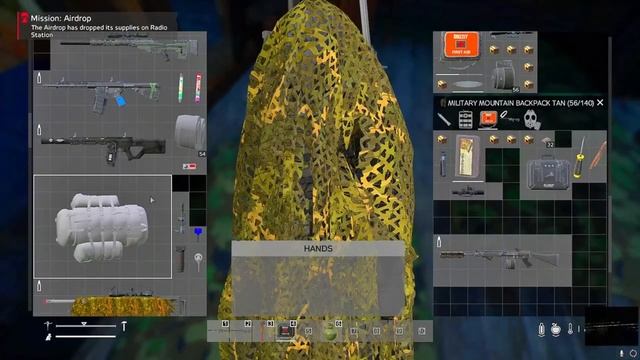Select hotbar slot 7
The image size is (640, 360).
[353, 331]
